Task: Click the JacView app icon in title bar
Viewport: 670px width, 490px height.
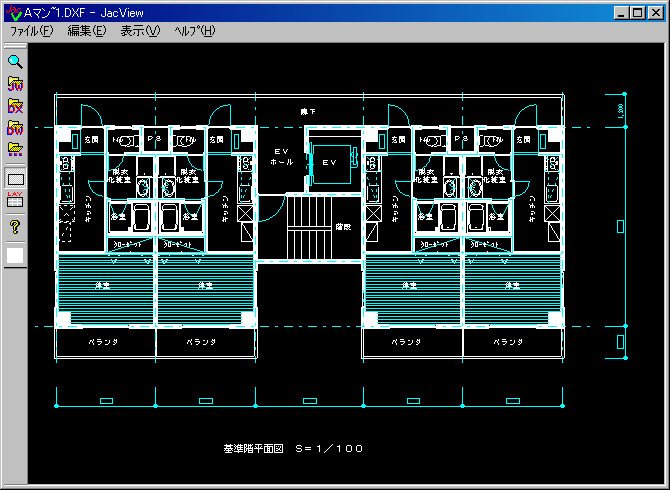Action: (12, 12)
